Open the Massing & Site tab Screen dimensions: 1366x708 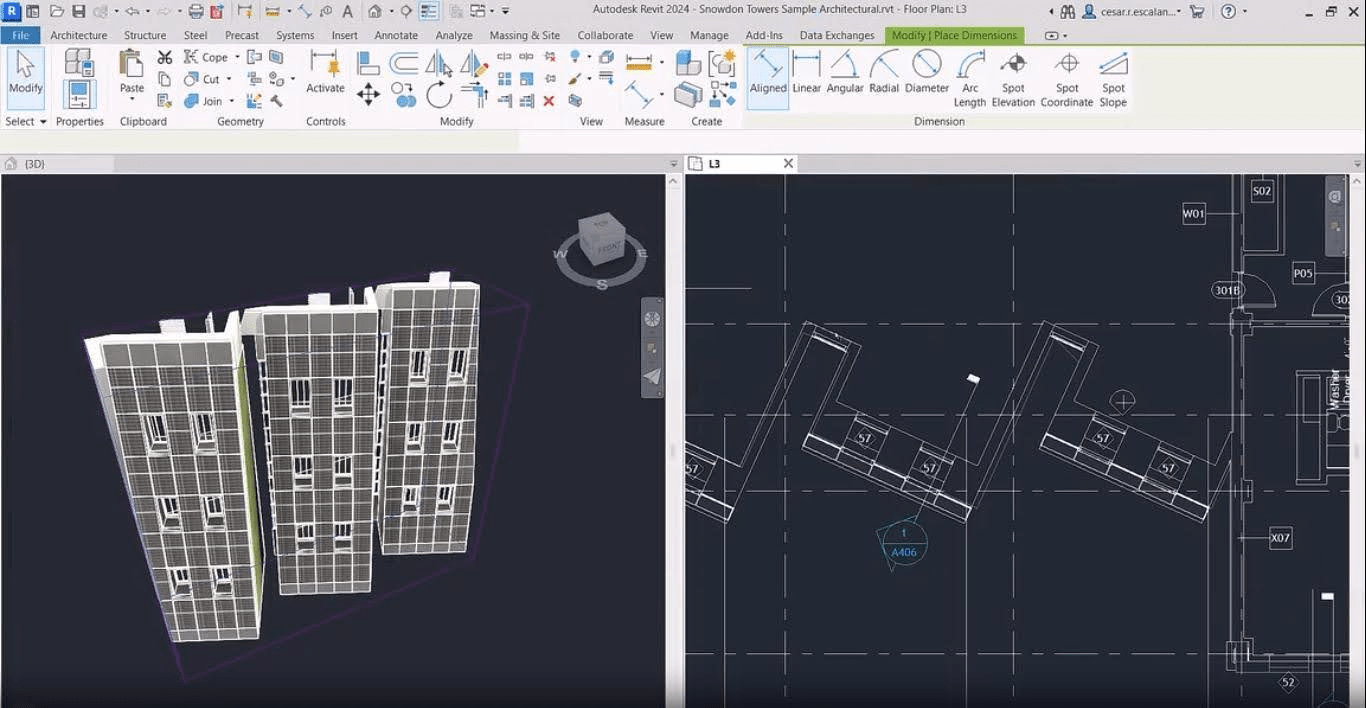pos(525,35)
